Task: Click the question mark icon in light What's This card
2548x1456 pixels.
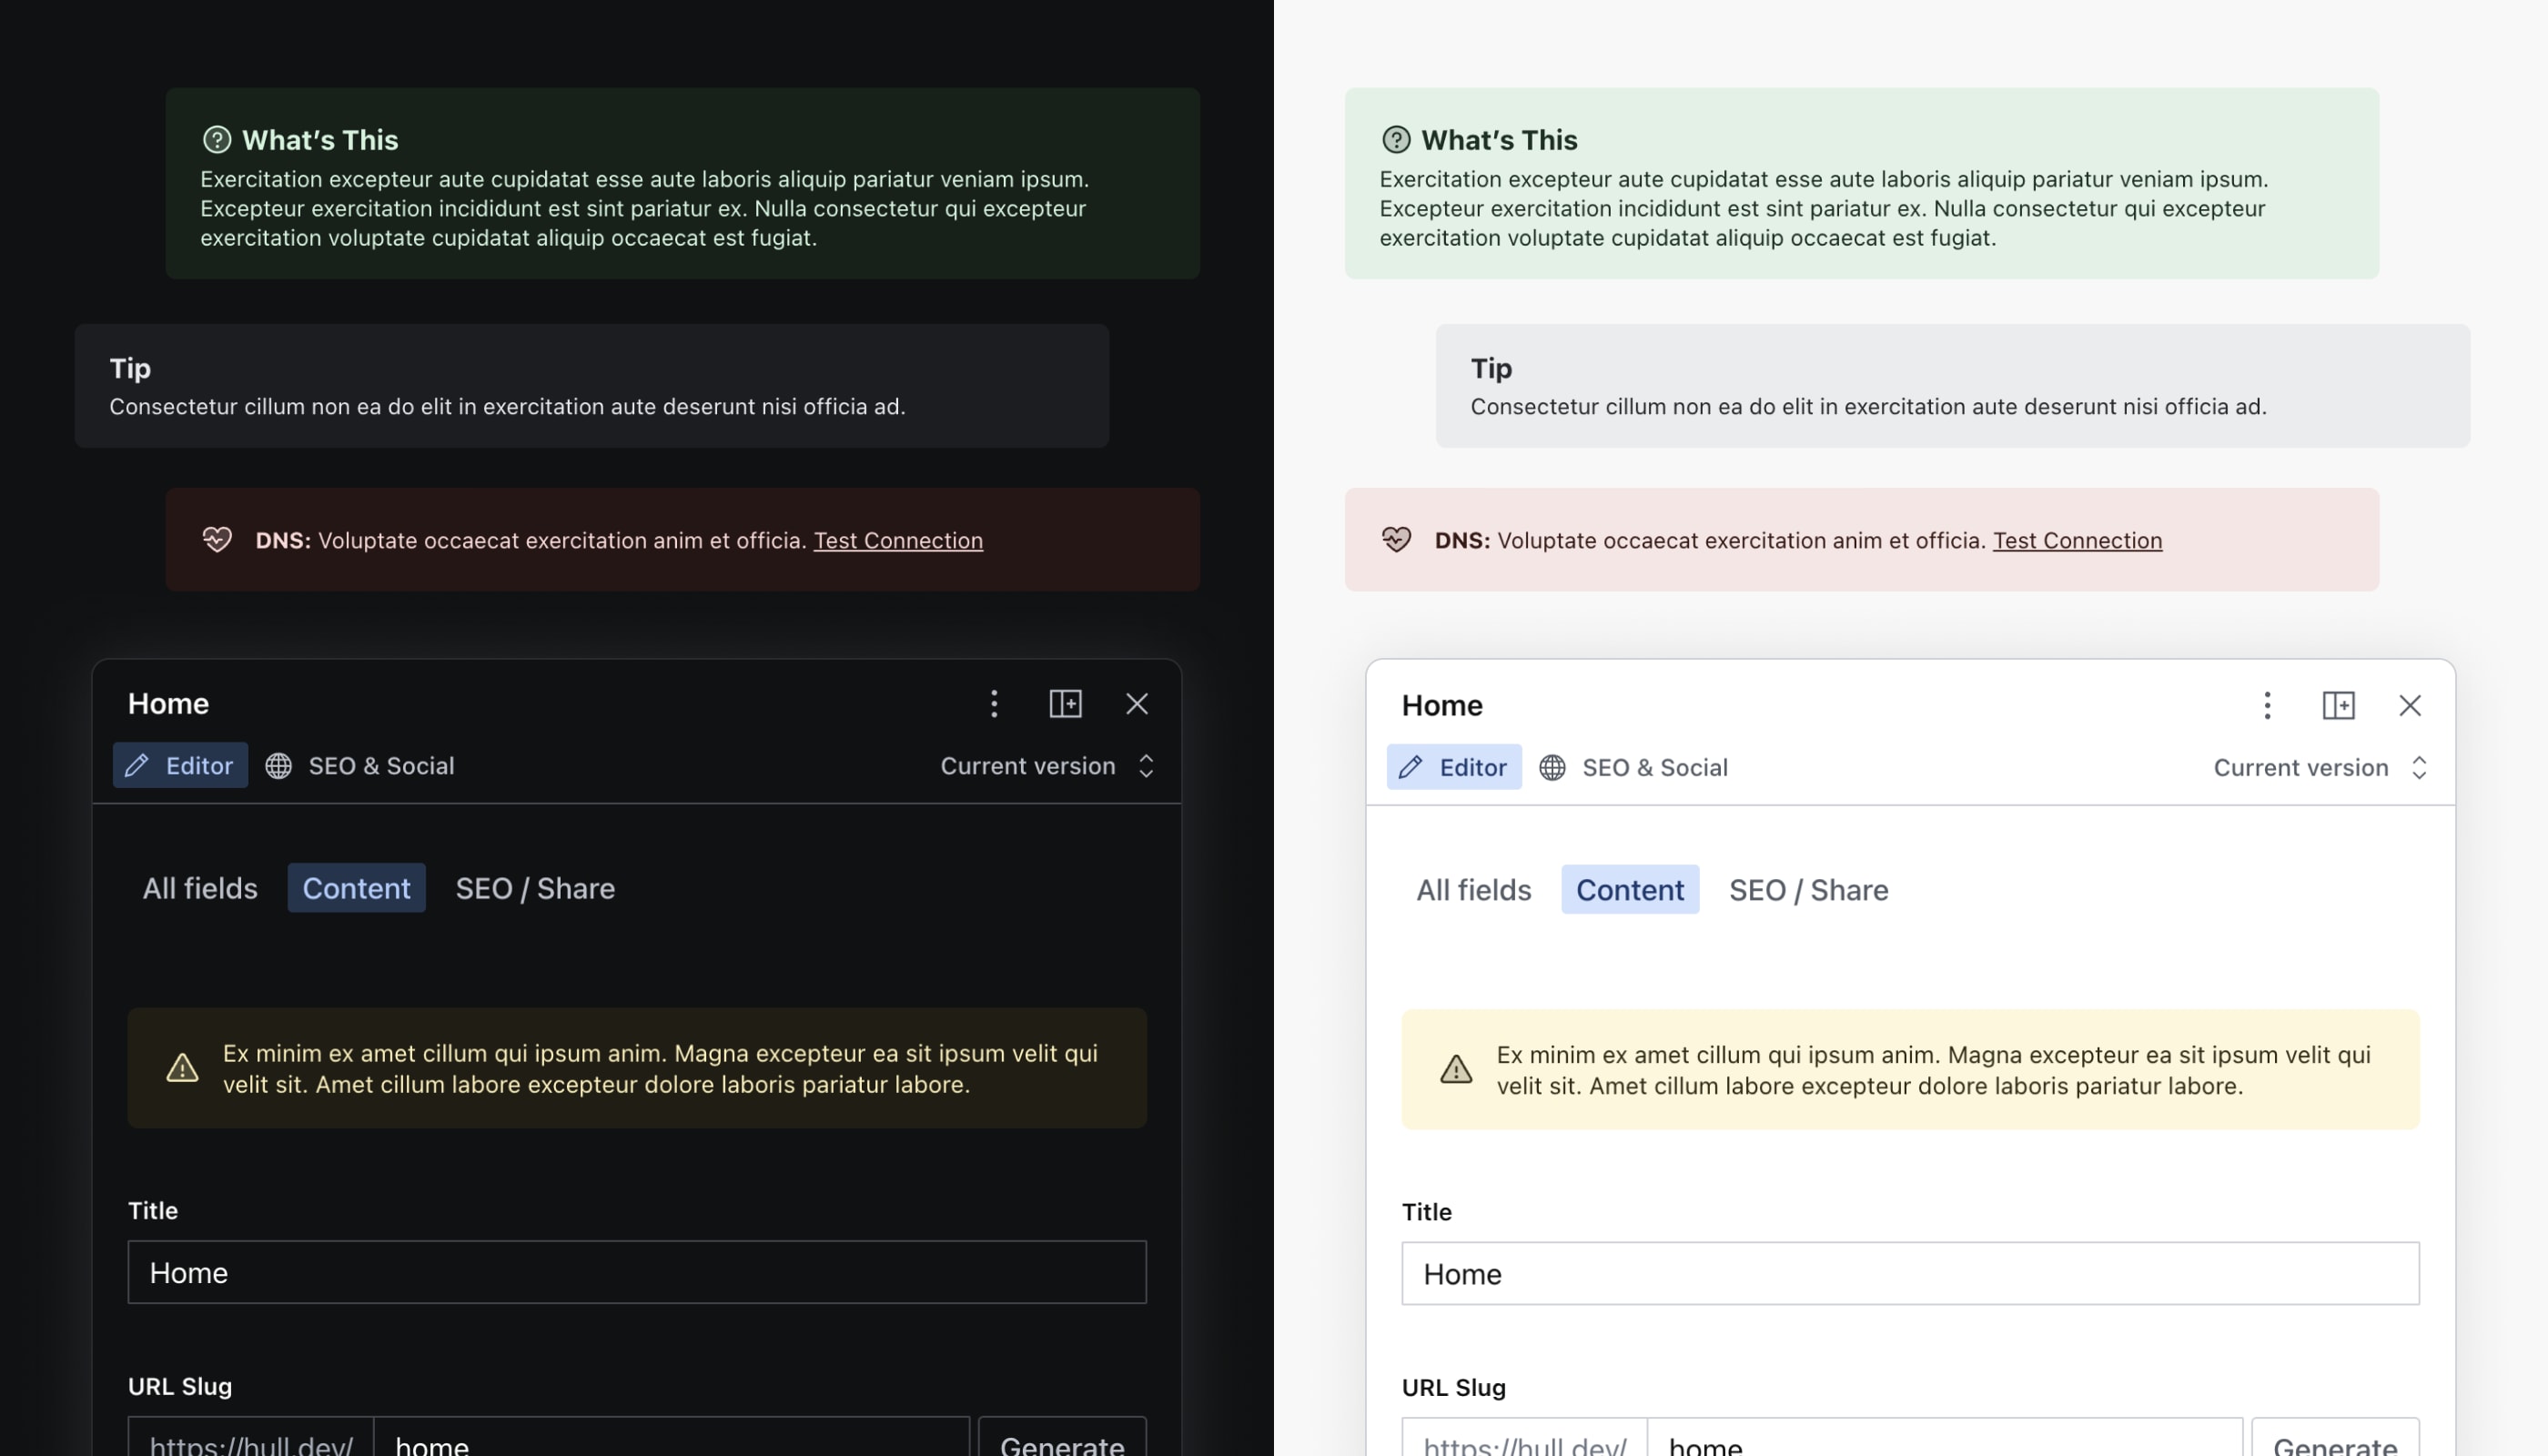Action: [1396, 139]
